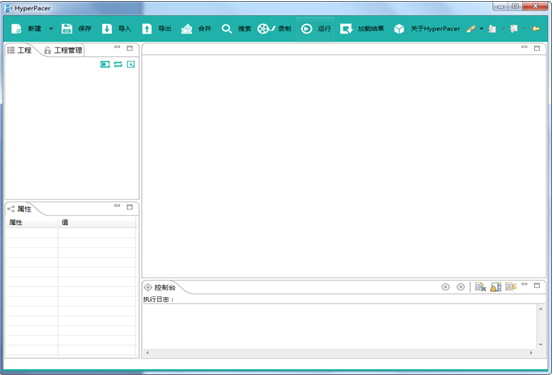Click the 保存 (Save) toolbar button

76,29
